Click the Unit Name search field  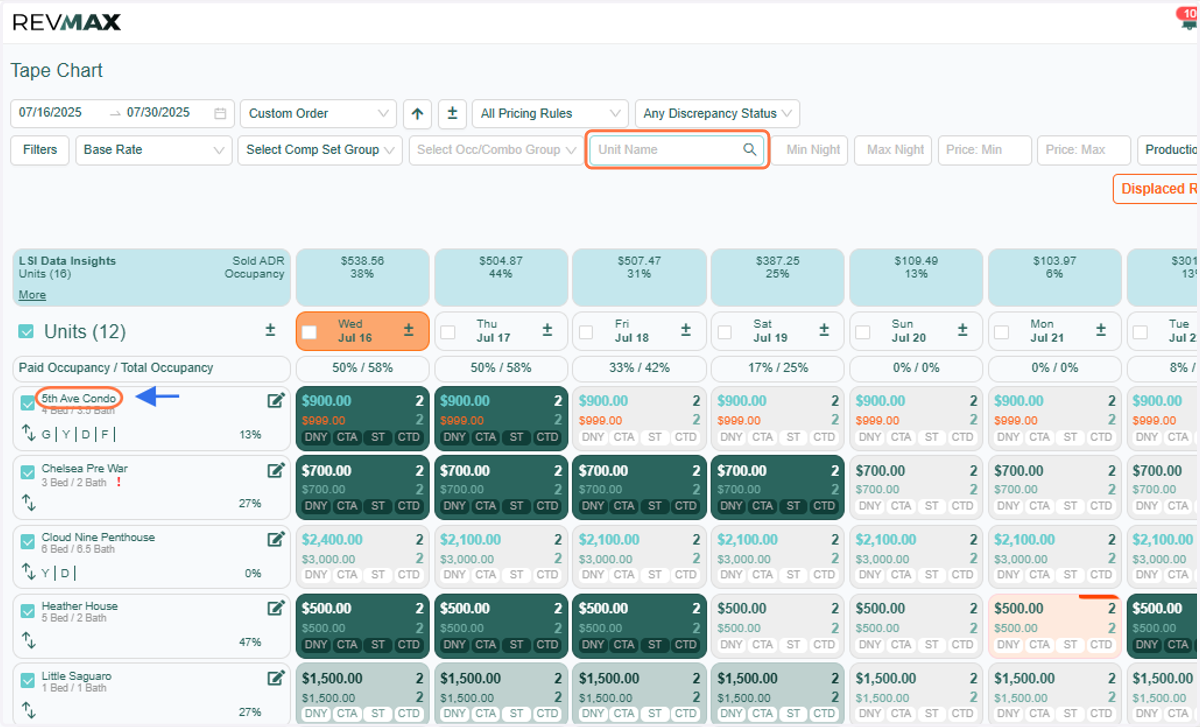coord(677,150)
